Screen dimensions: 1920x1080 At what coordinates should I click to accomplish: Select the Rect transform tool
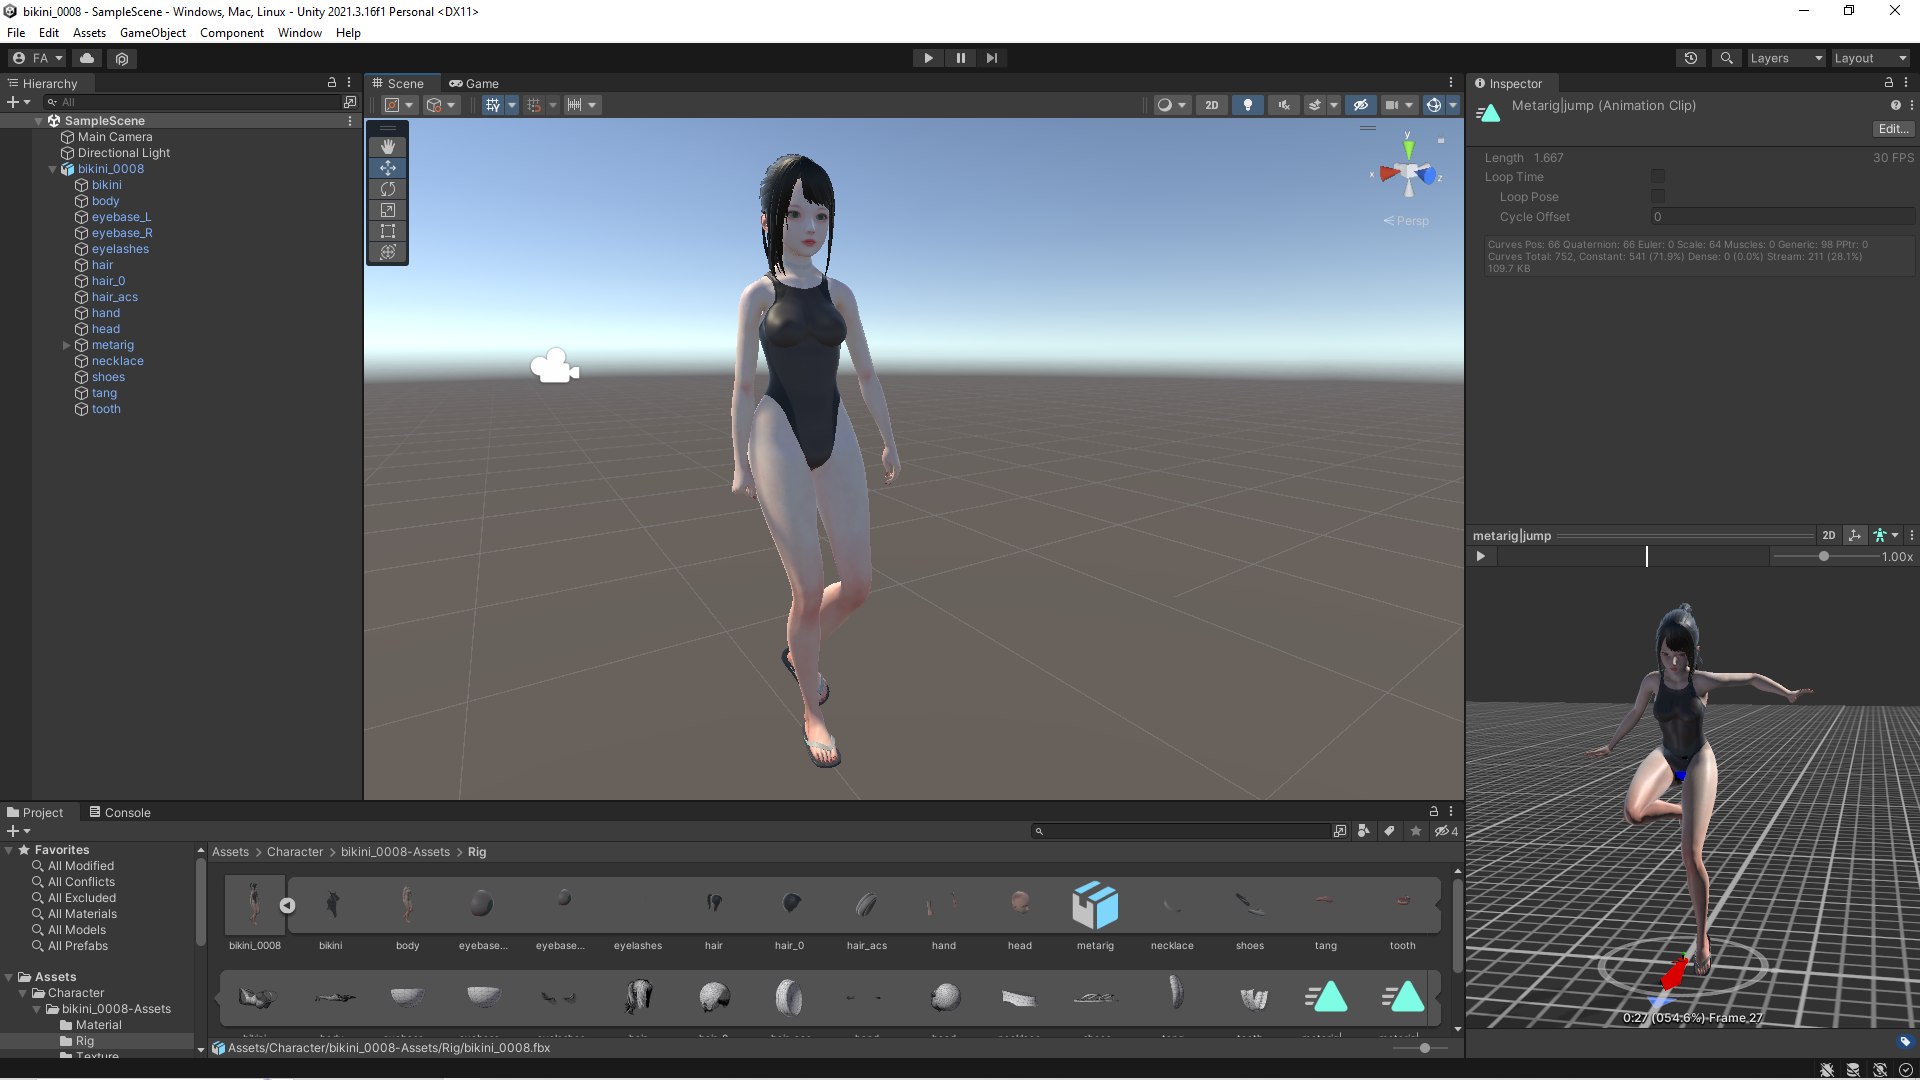tap(388, 231)
